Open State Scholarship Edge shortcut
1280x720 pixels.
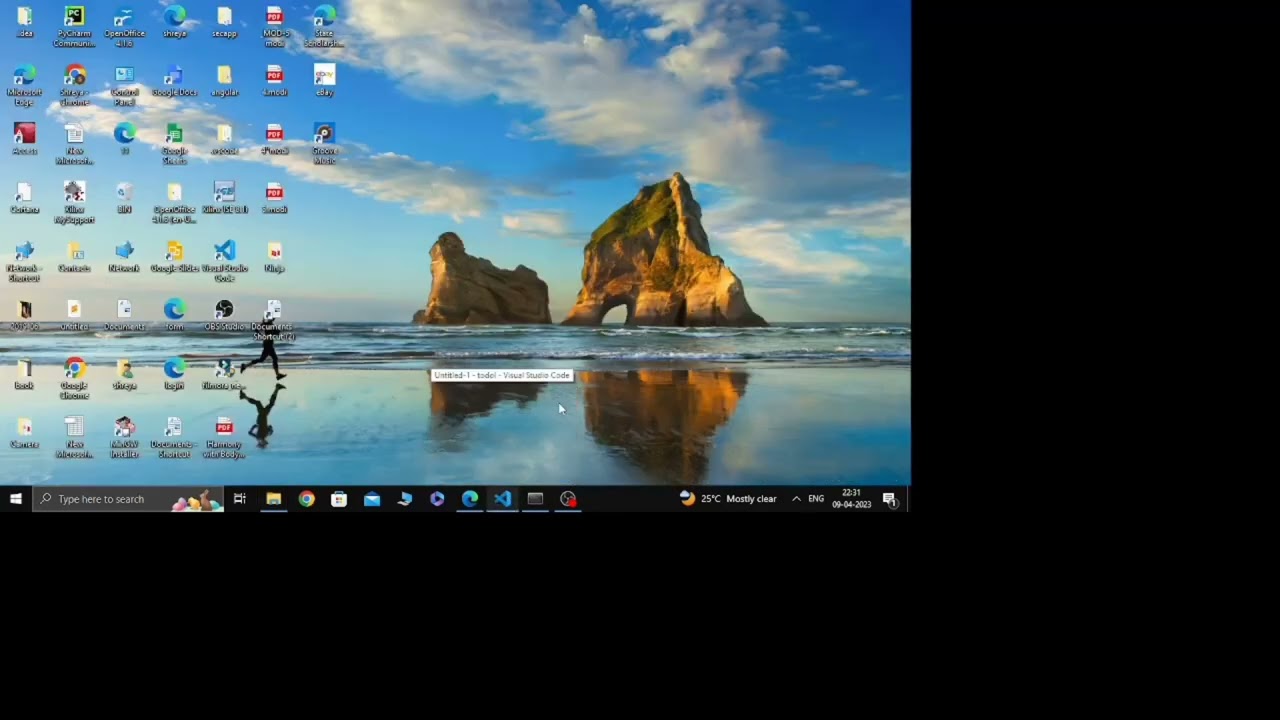(x=324, y=26)
